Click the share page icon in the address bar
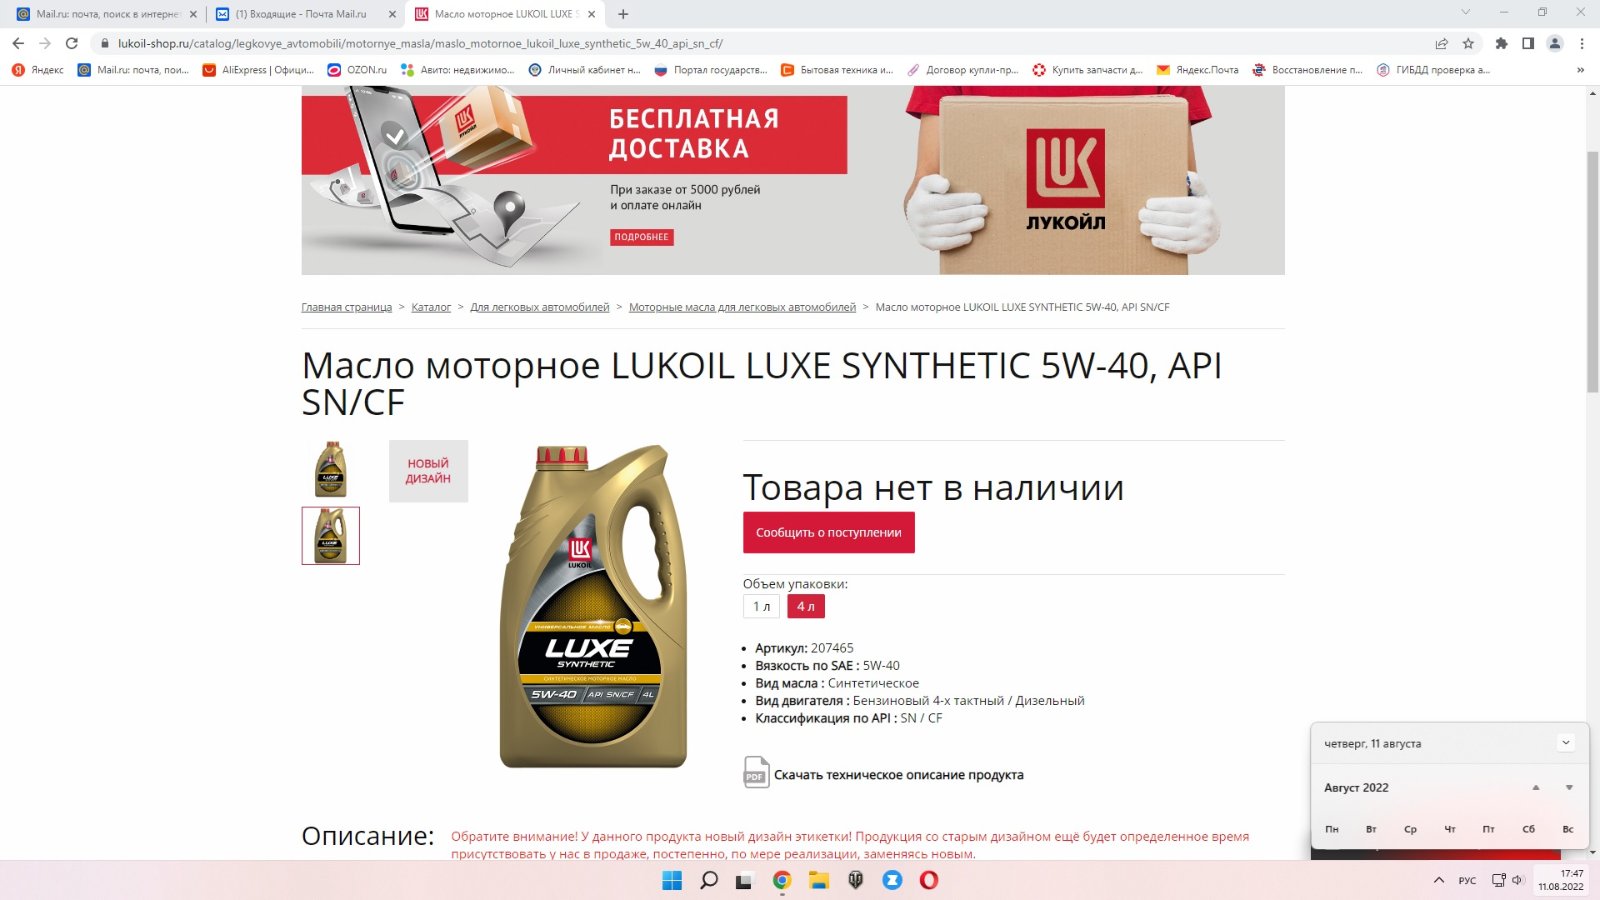 tap(1441, 43)
